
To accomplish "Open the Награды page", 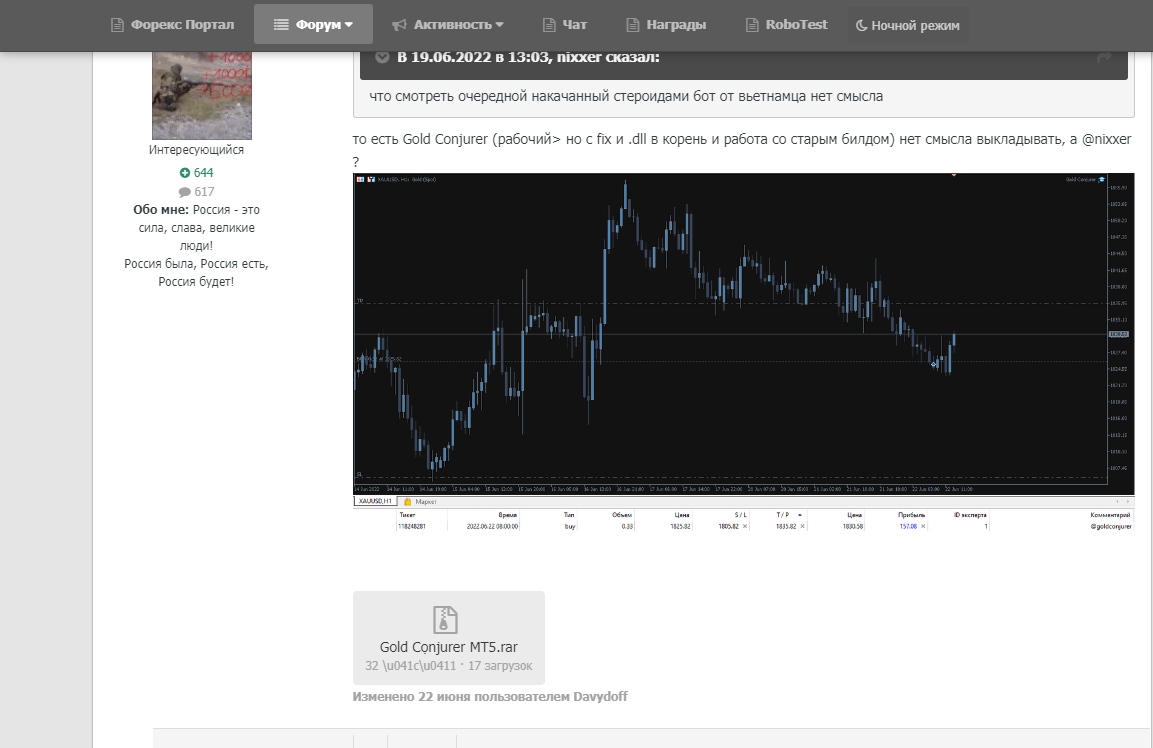I will [x=666, y=24].
